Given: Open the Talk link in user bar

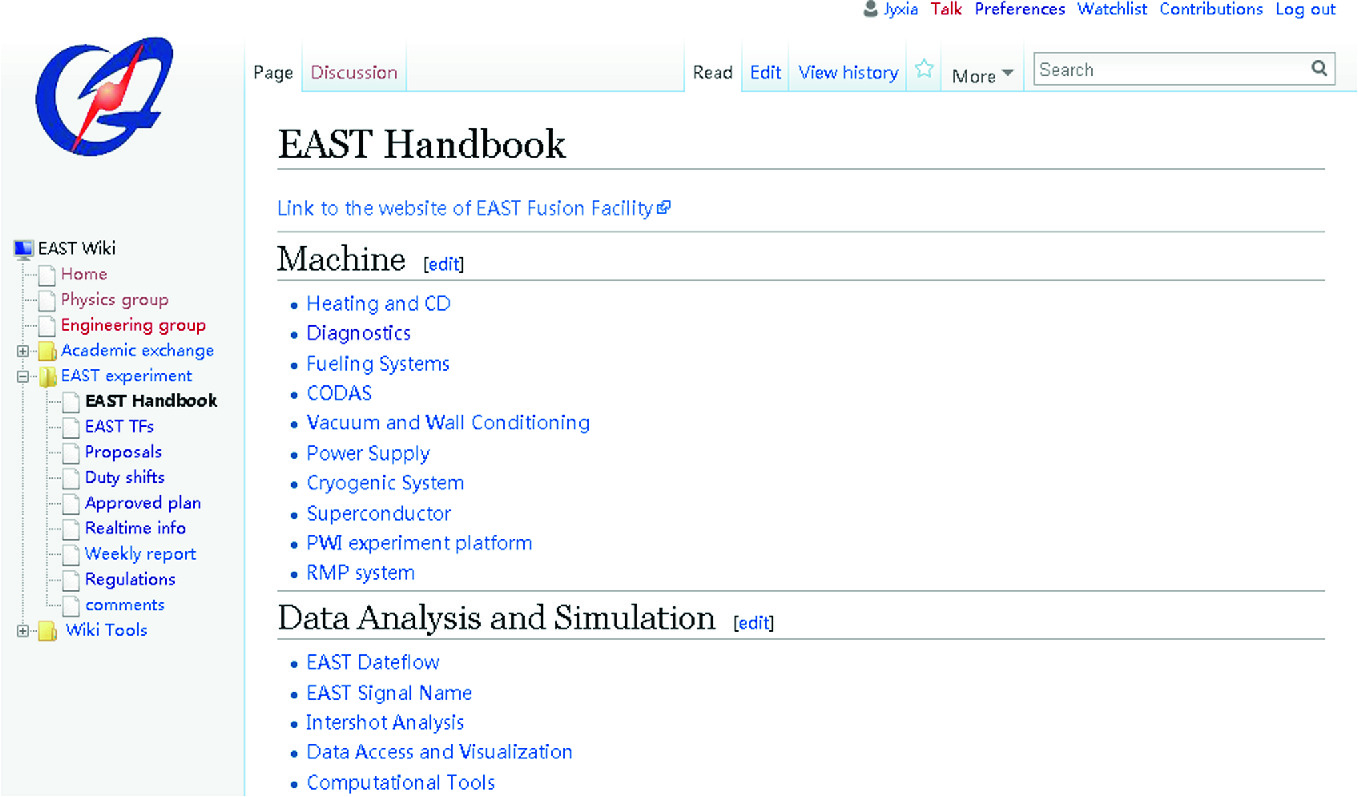Looking at the screenshot, I should [x=946, y=9].
